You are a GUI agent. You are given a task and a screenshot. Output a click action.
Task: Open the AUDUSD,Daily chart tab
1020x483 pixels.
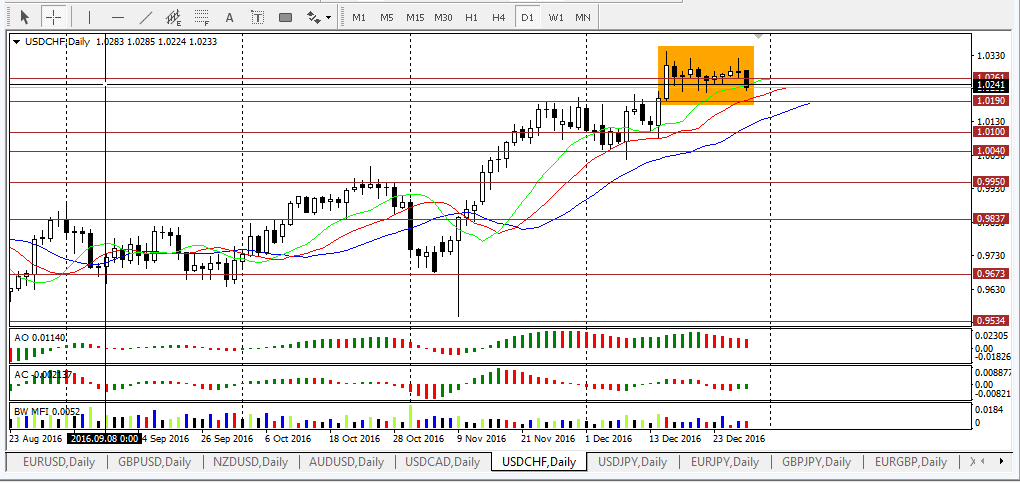click(346, 462)
